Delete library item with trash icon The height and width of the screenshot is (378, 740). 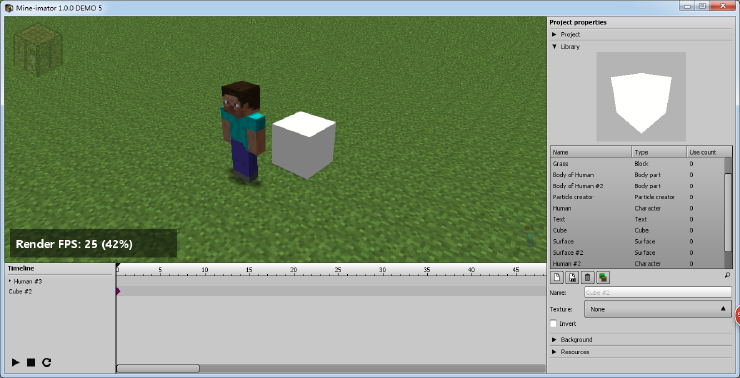tap(587, 277)
